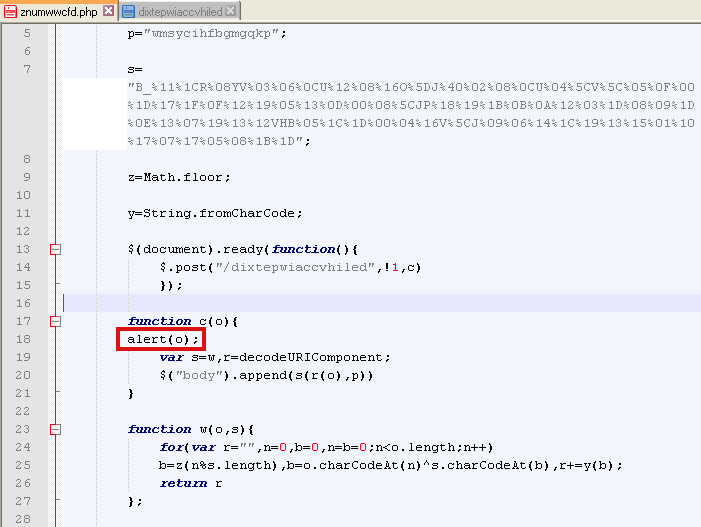Place cursor on empty line 16
Viewport: 701px width, 527px height.
(300, 303)
